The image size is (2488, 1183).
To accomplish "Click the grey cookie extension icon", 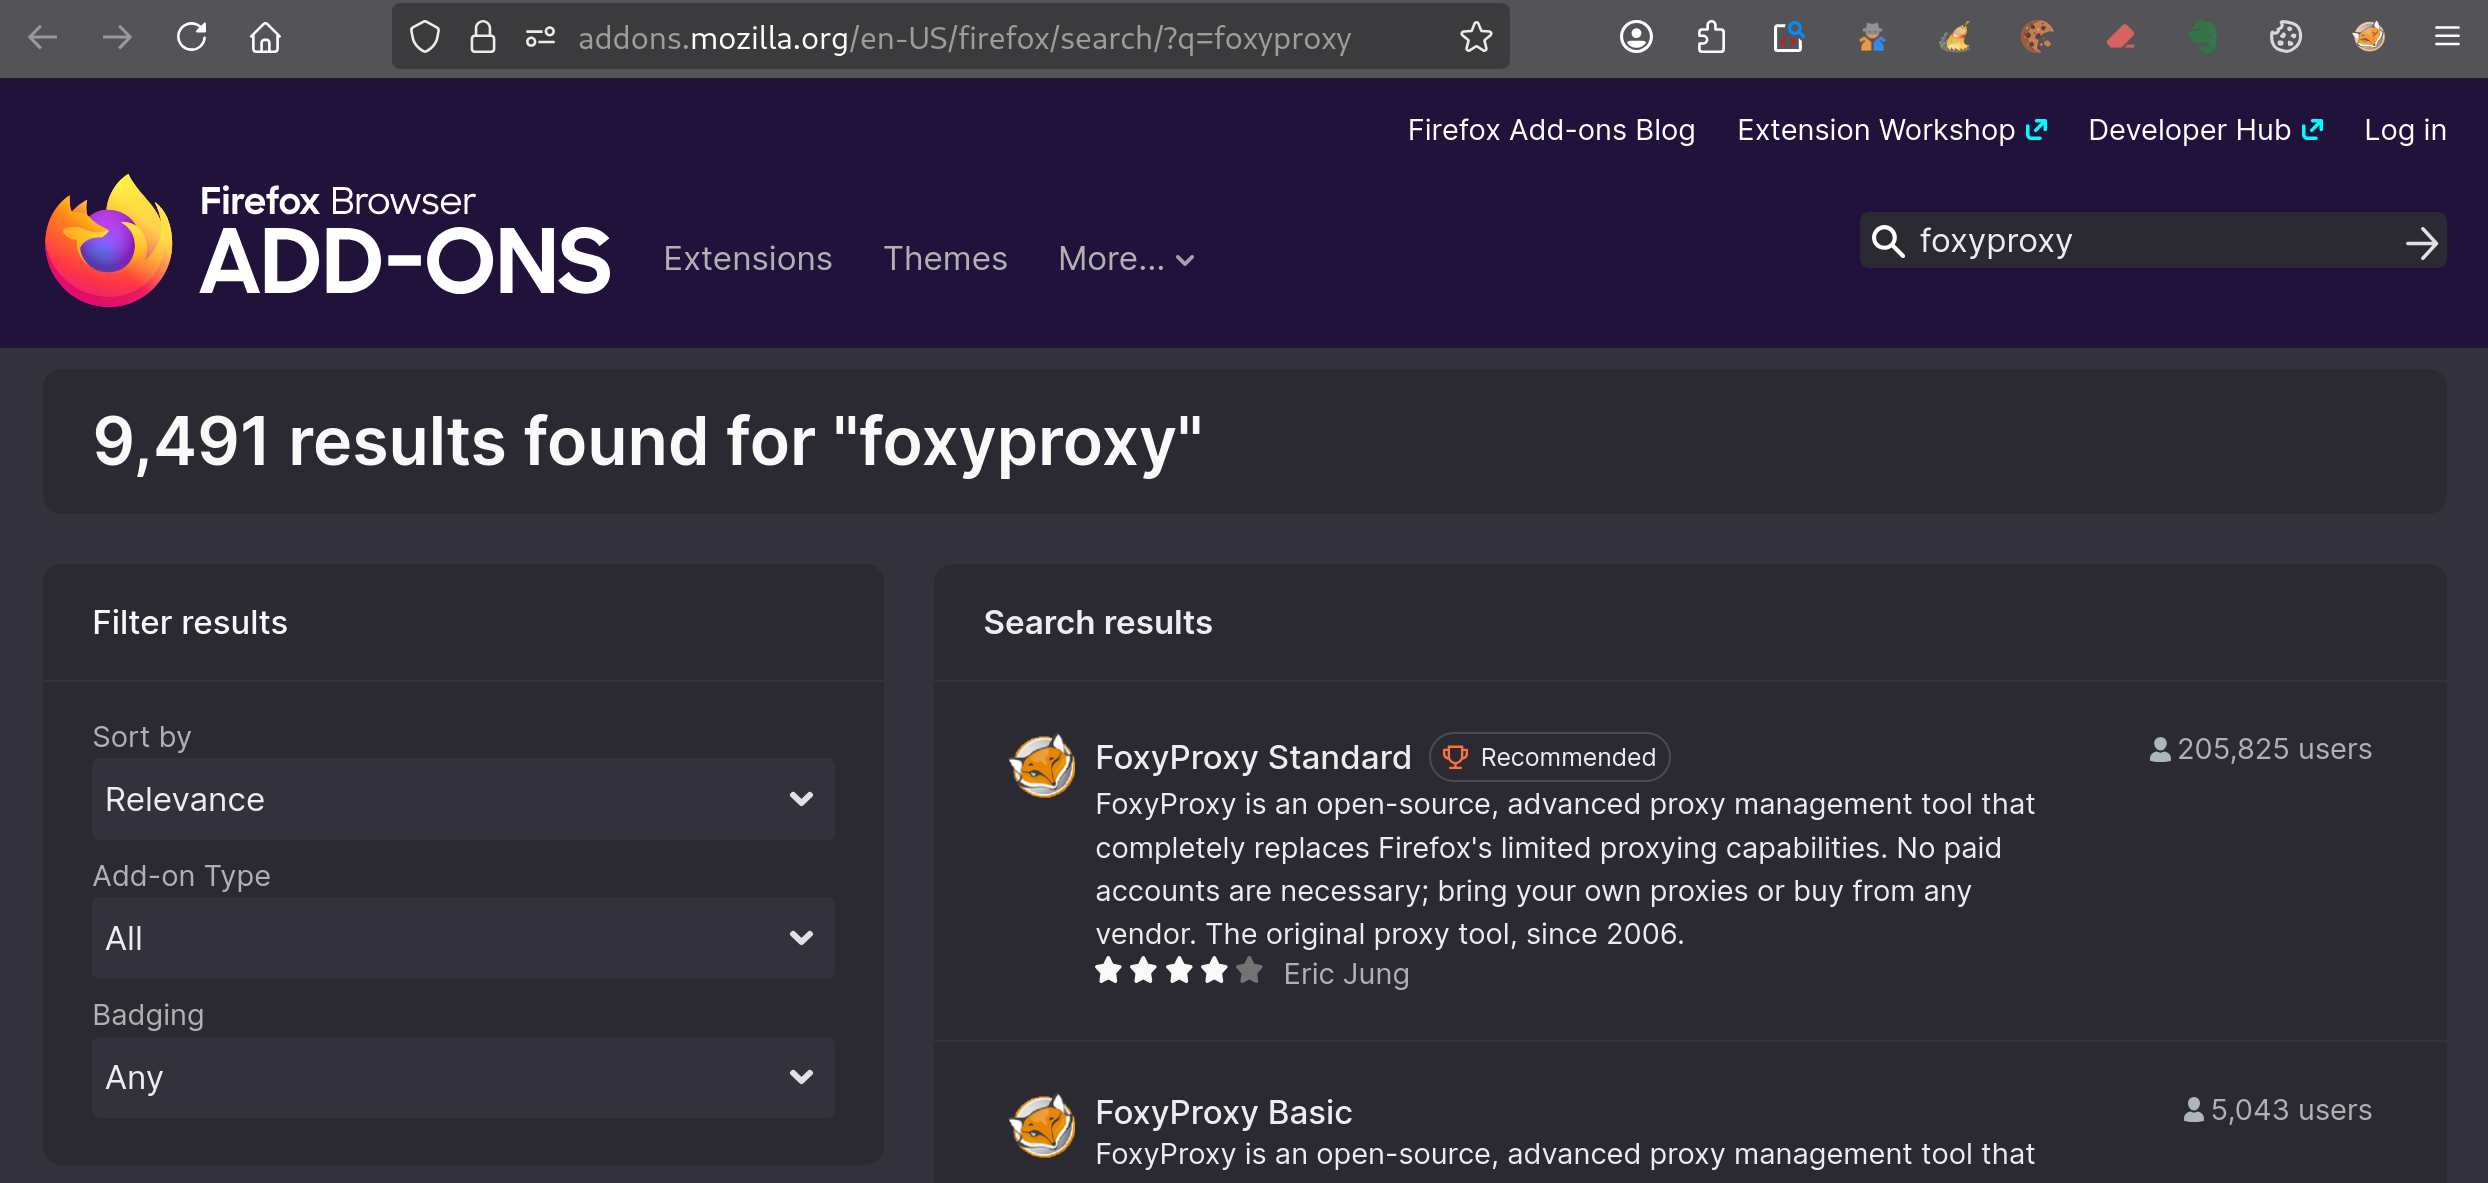I will coord(2286,38).
